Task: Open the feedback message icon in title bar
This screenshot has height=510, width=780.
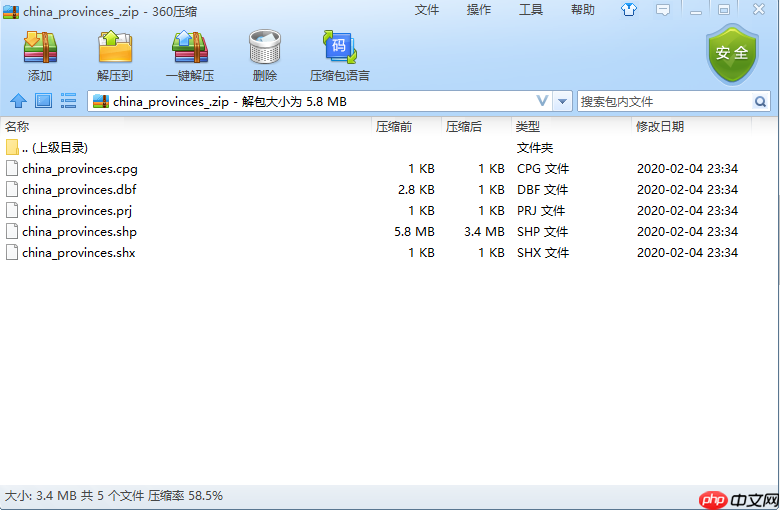Action: click(663, 10)
